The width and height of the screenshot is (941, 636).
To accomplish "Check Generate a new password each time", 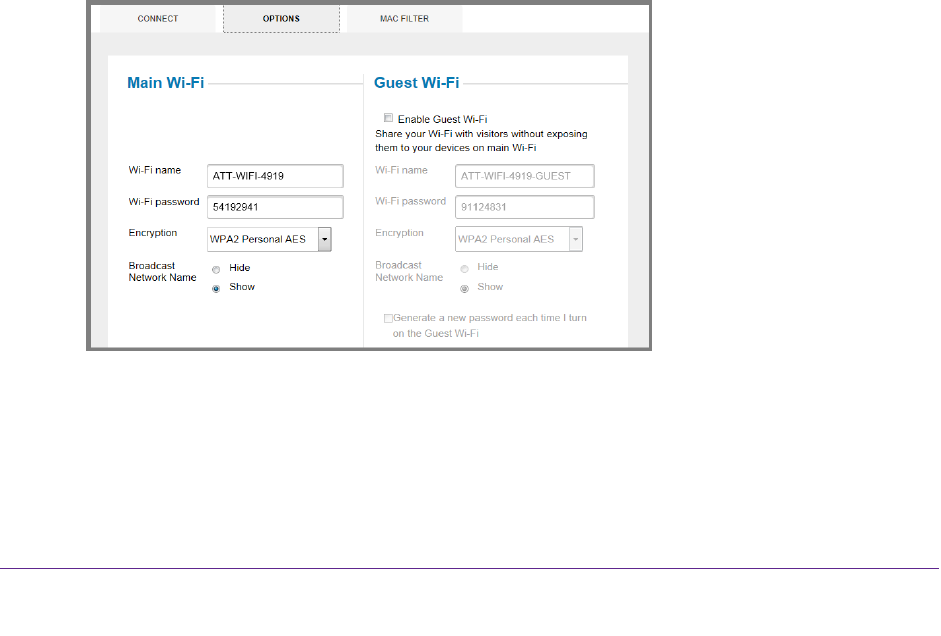I will (388, 319).
